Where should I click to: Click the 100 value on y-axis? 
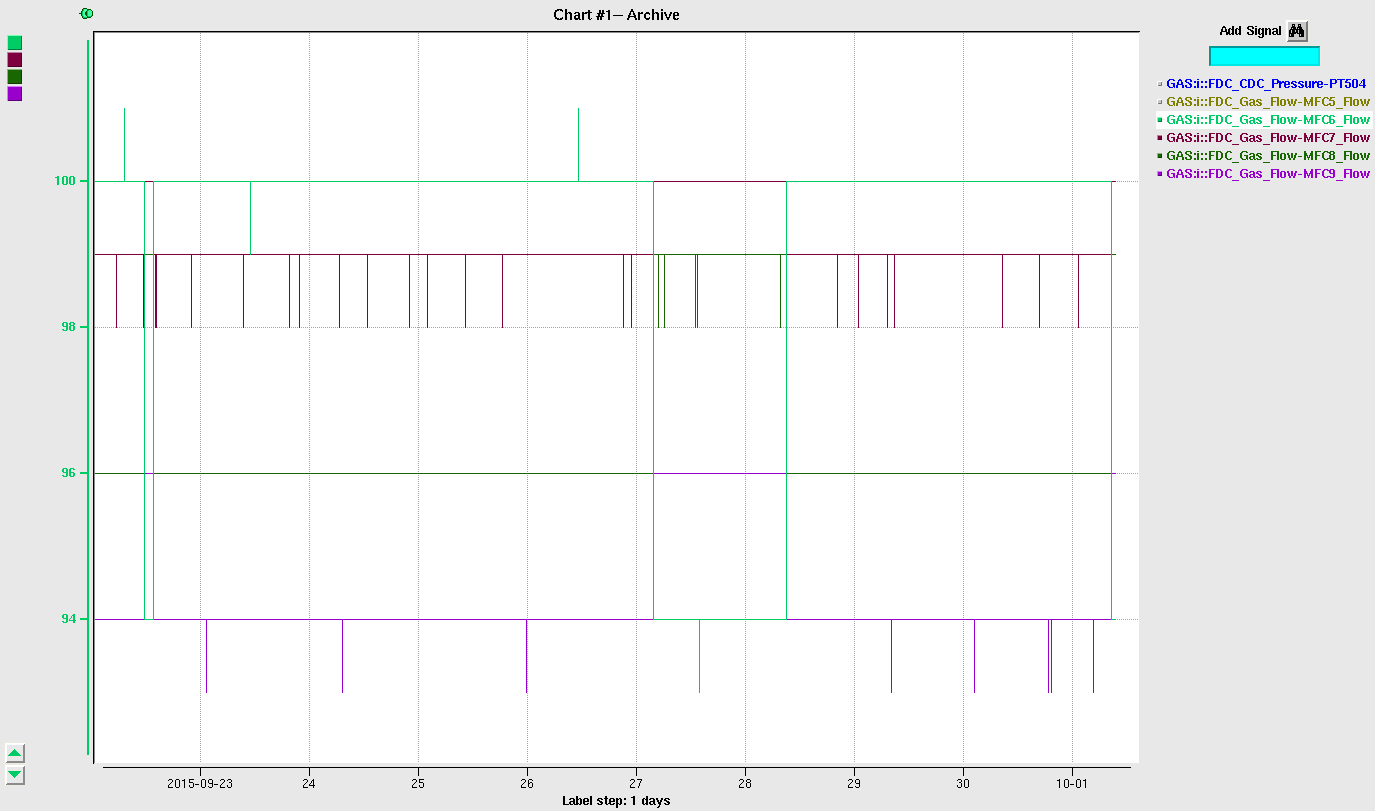[67, 181]
